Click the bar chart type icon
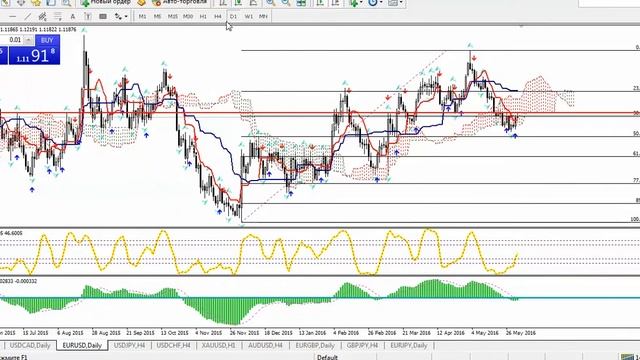Image resolution: width=640 pixels, height=360 pixels. coord(223,2)
